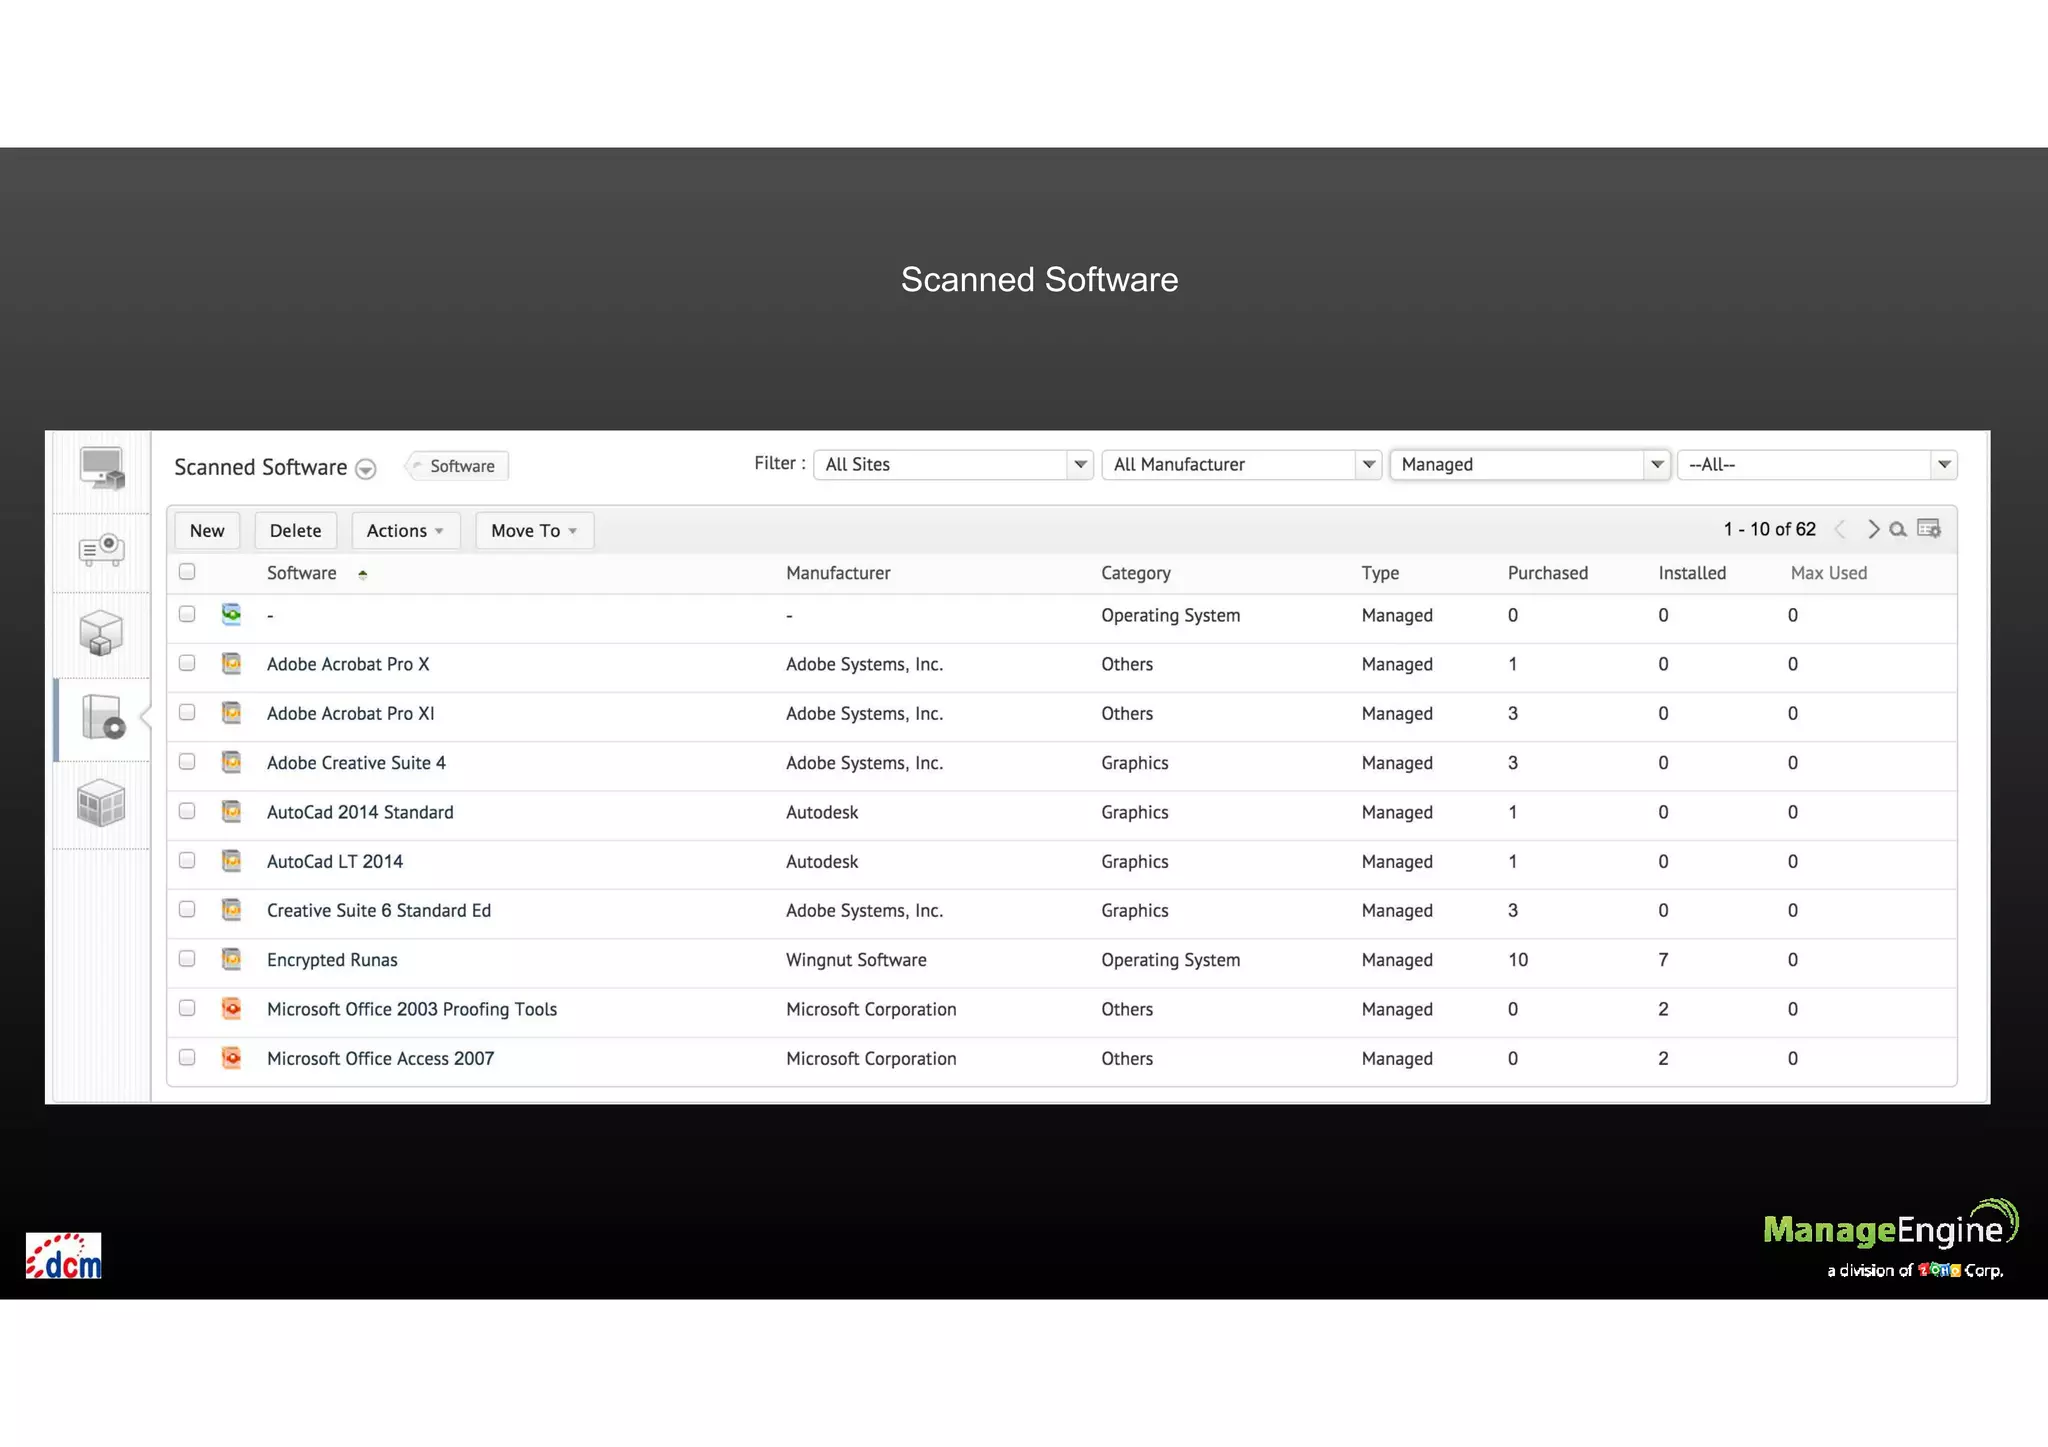Expand the All Sites filter dropdown

(x=952, y=465)
